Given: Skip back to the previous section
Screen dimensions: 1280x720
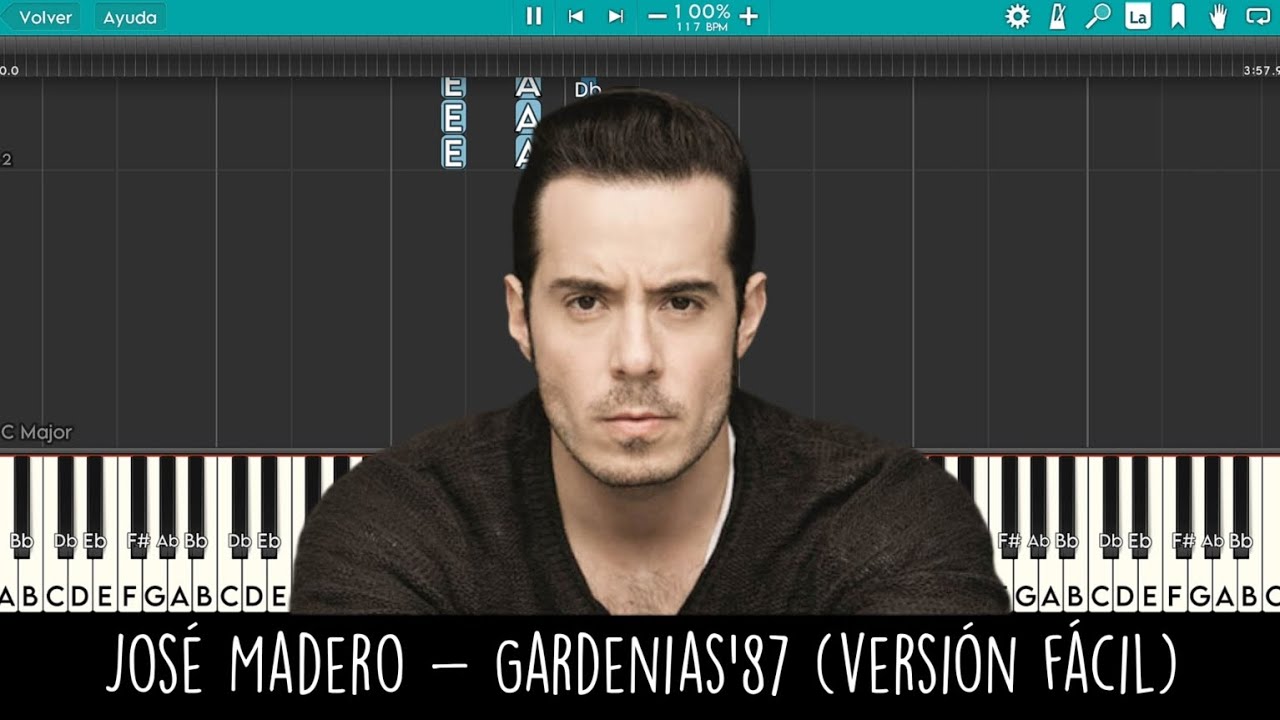Looking at the screenshot, I should coord(575,16).
